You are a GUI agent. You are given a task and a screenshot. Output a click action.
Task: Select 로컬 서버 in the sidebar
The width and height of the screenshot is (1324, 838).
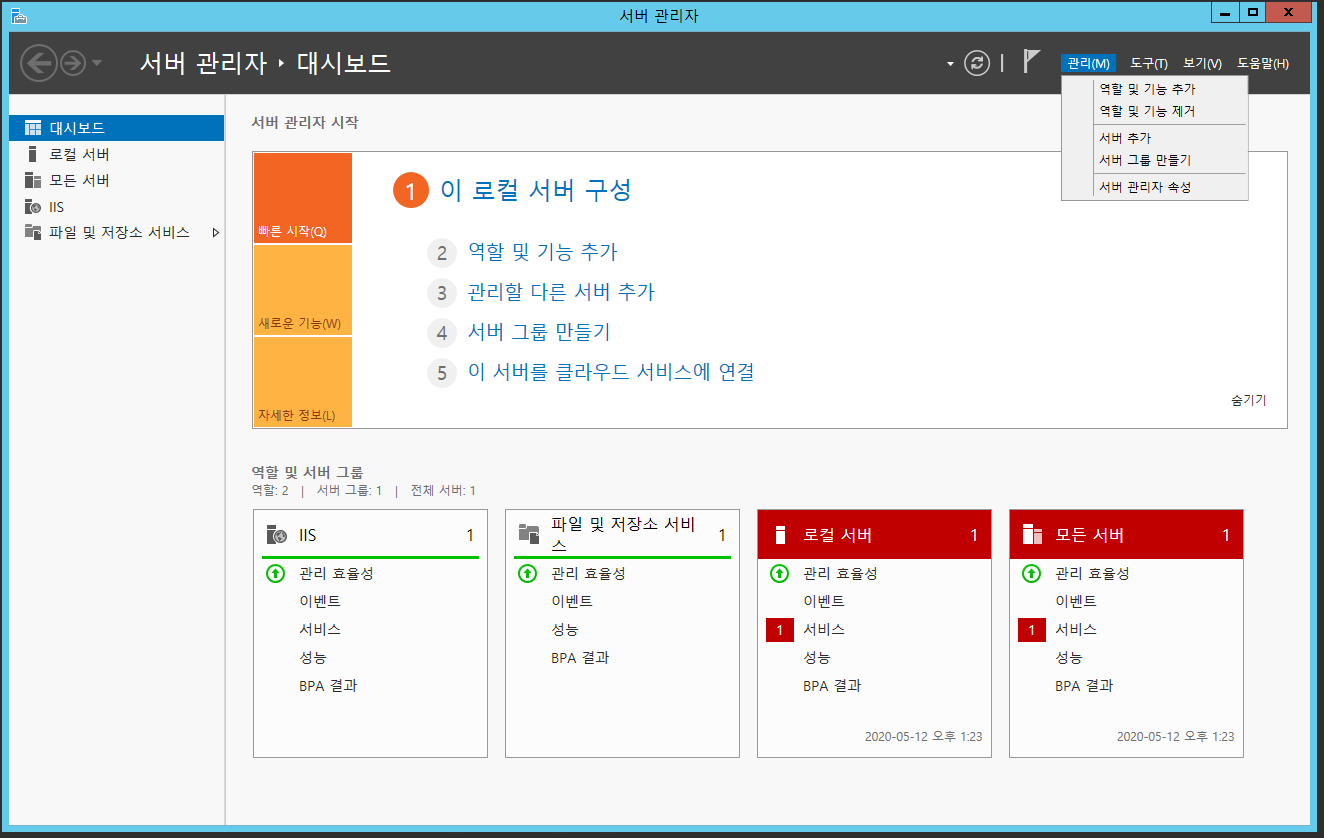pos(116,154)
